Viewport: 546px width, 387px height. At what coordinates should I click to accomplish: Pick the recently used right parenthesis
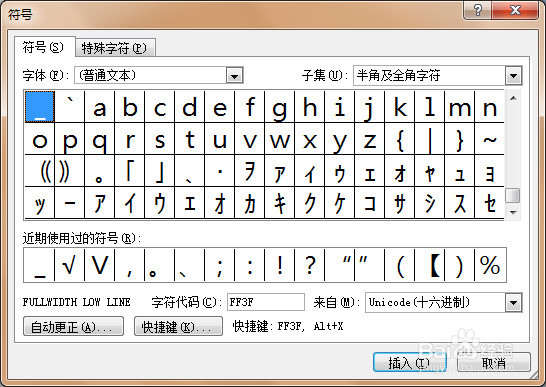[459, 265]
